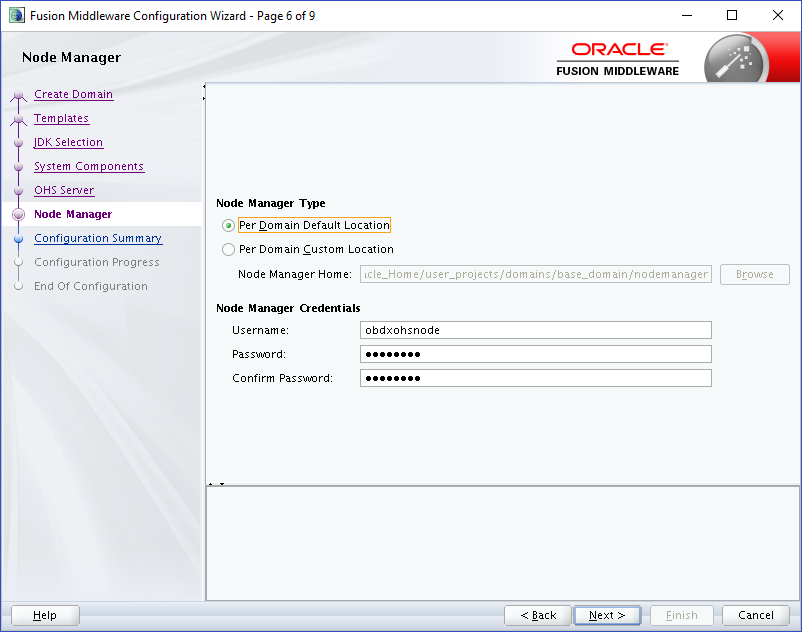Click the Username input field
This screenshot has width=802, height=632.
click(536, 330)
